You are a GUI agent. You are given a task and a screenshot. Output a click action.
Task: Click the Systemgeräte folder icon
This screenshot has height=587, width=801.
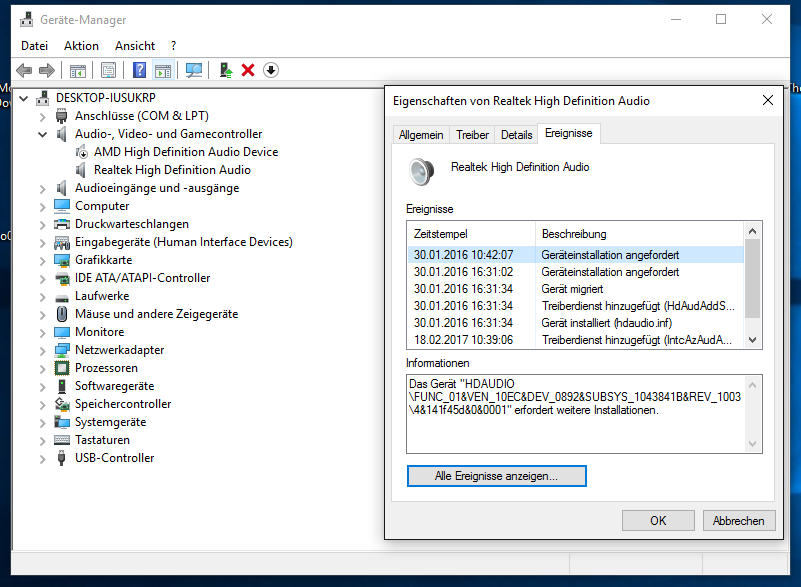(62, 422)
